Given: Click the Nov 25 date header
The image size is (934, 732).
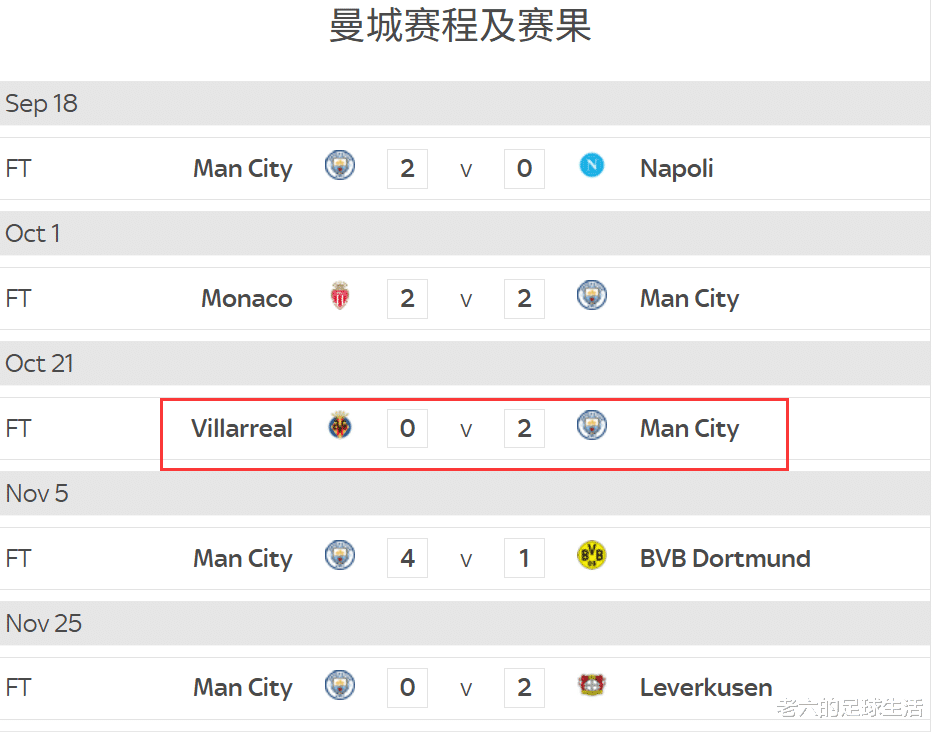Looking at the screenshot, I should coord(44,624).
